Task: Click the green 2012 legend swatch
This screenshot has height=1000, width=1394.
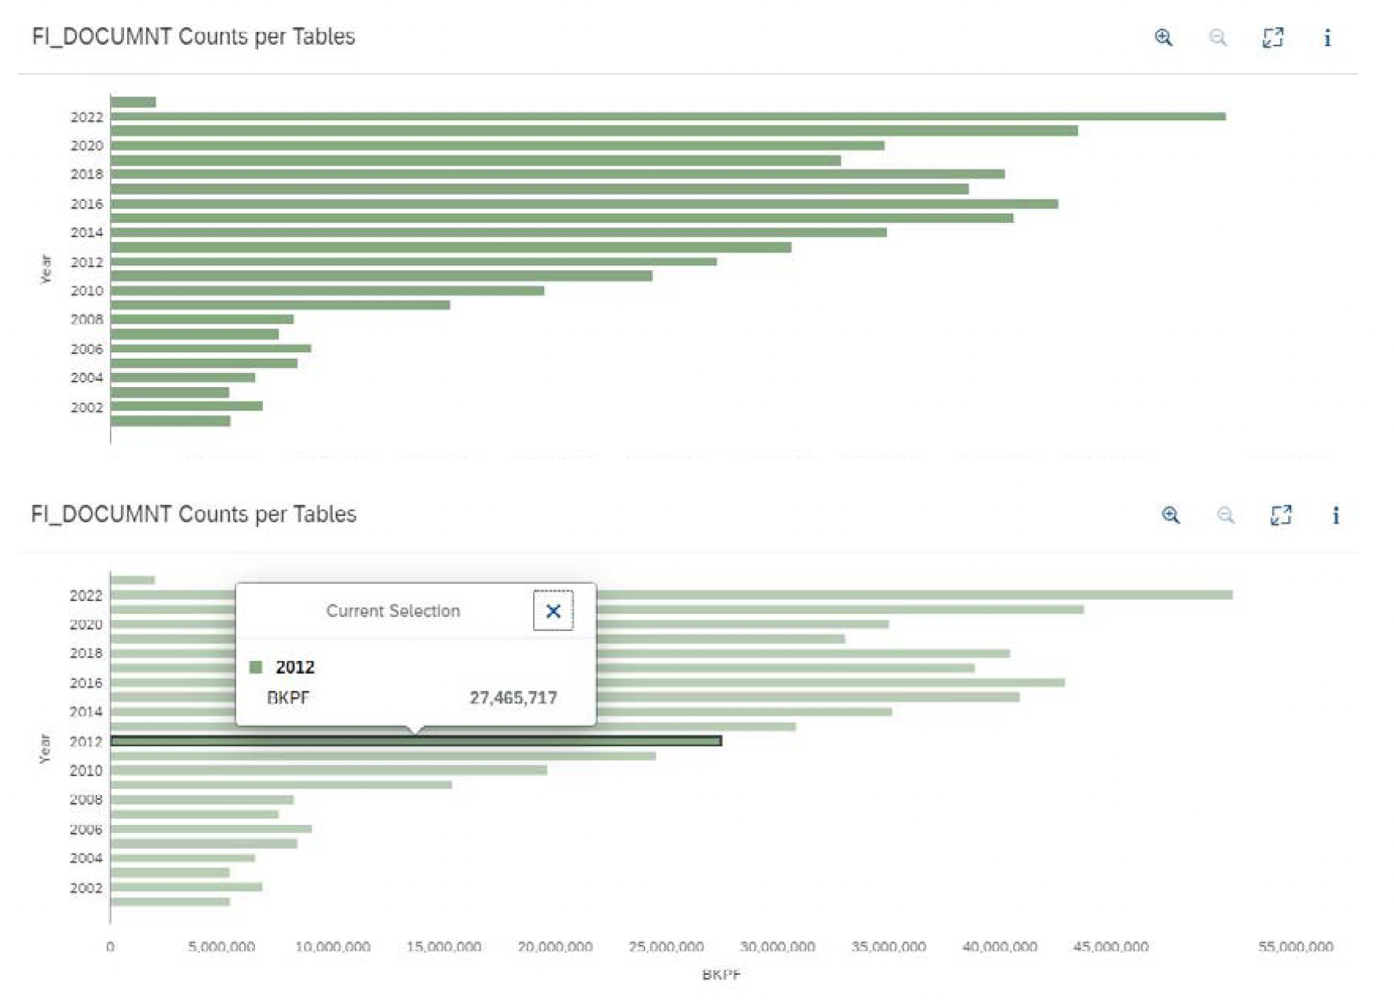Action: [x=256, y=667]
